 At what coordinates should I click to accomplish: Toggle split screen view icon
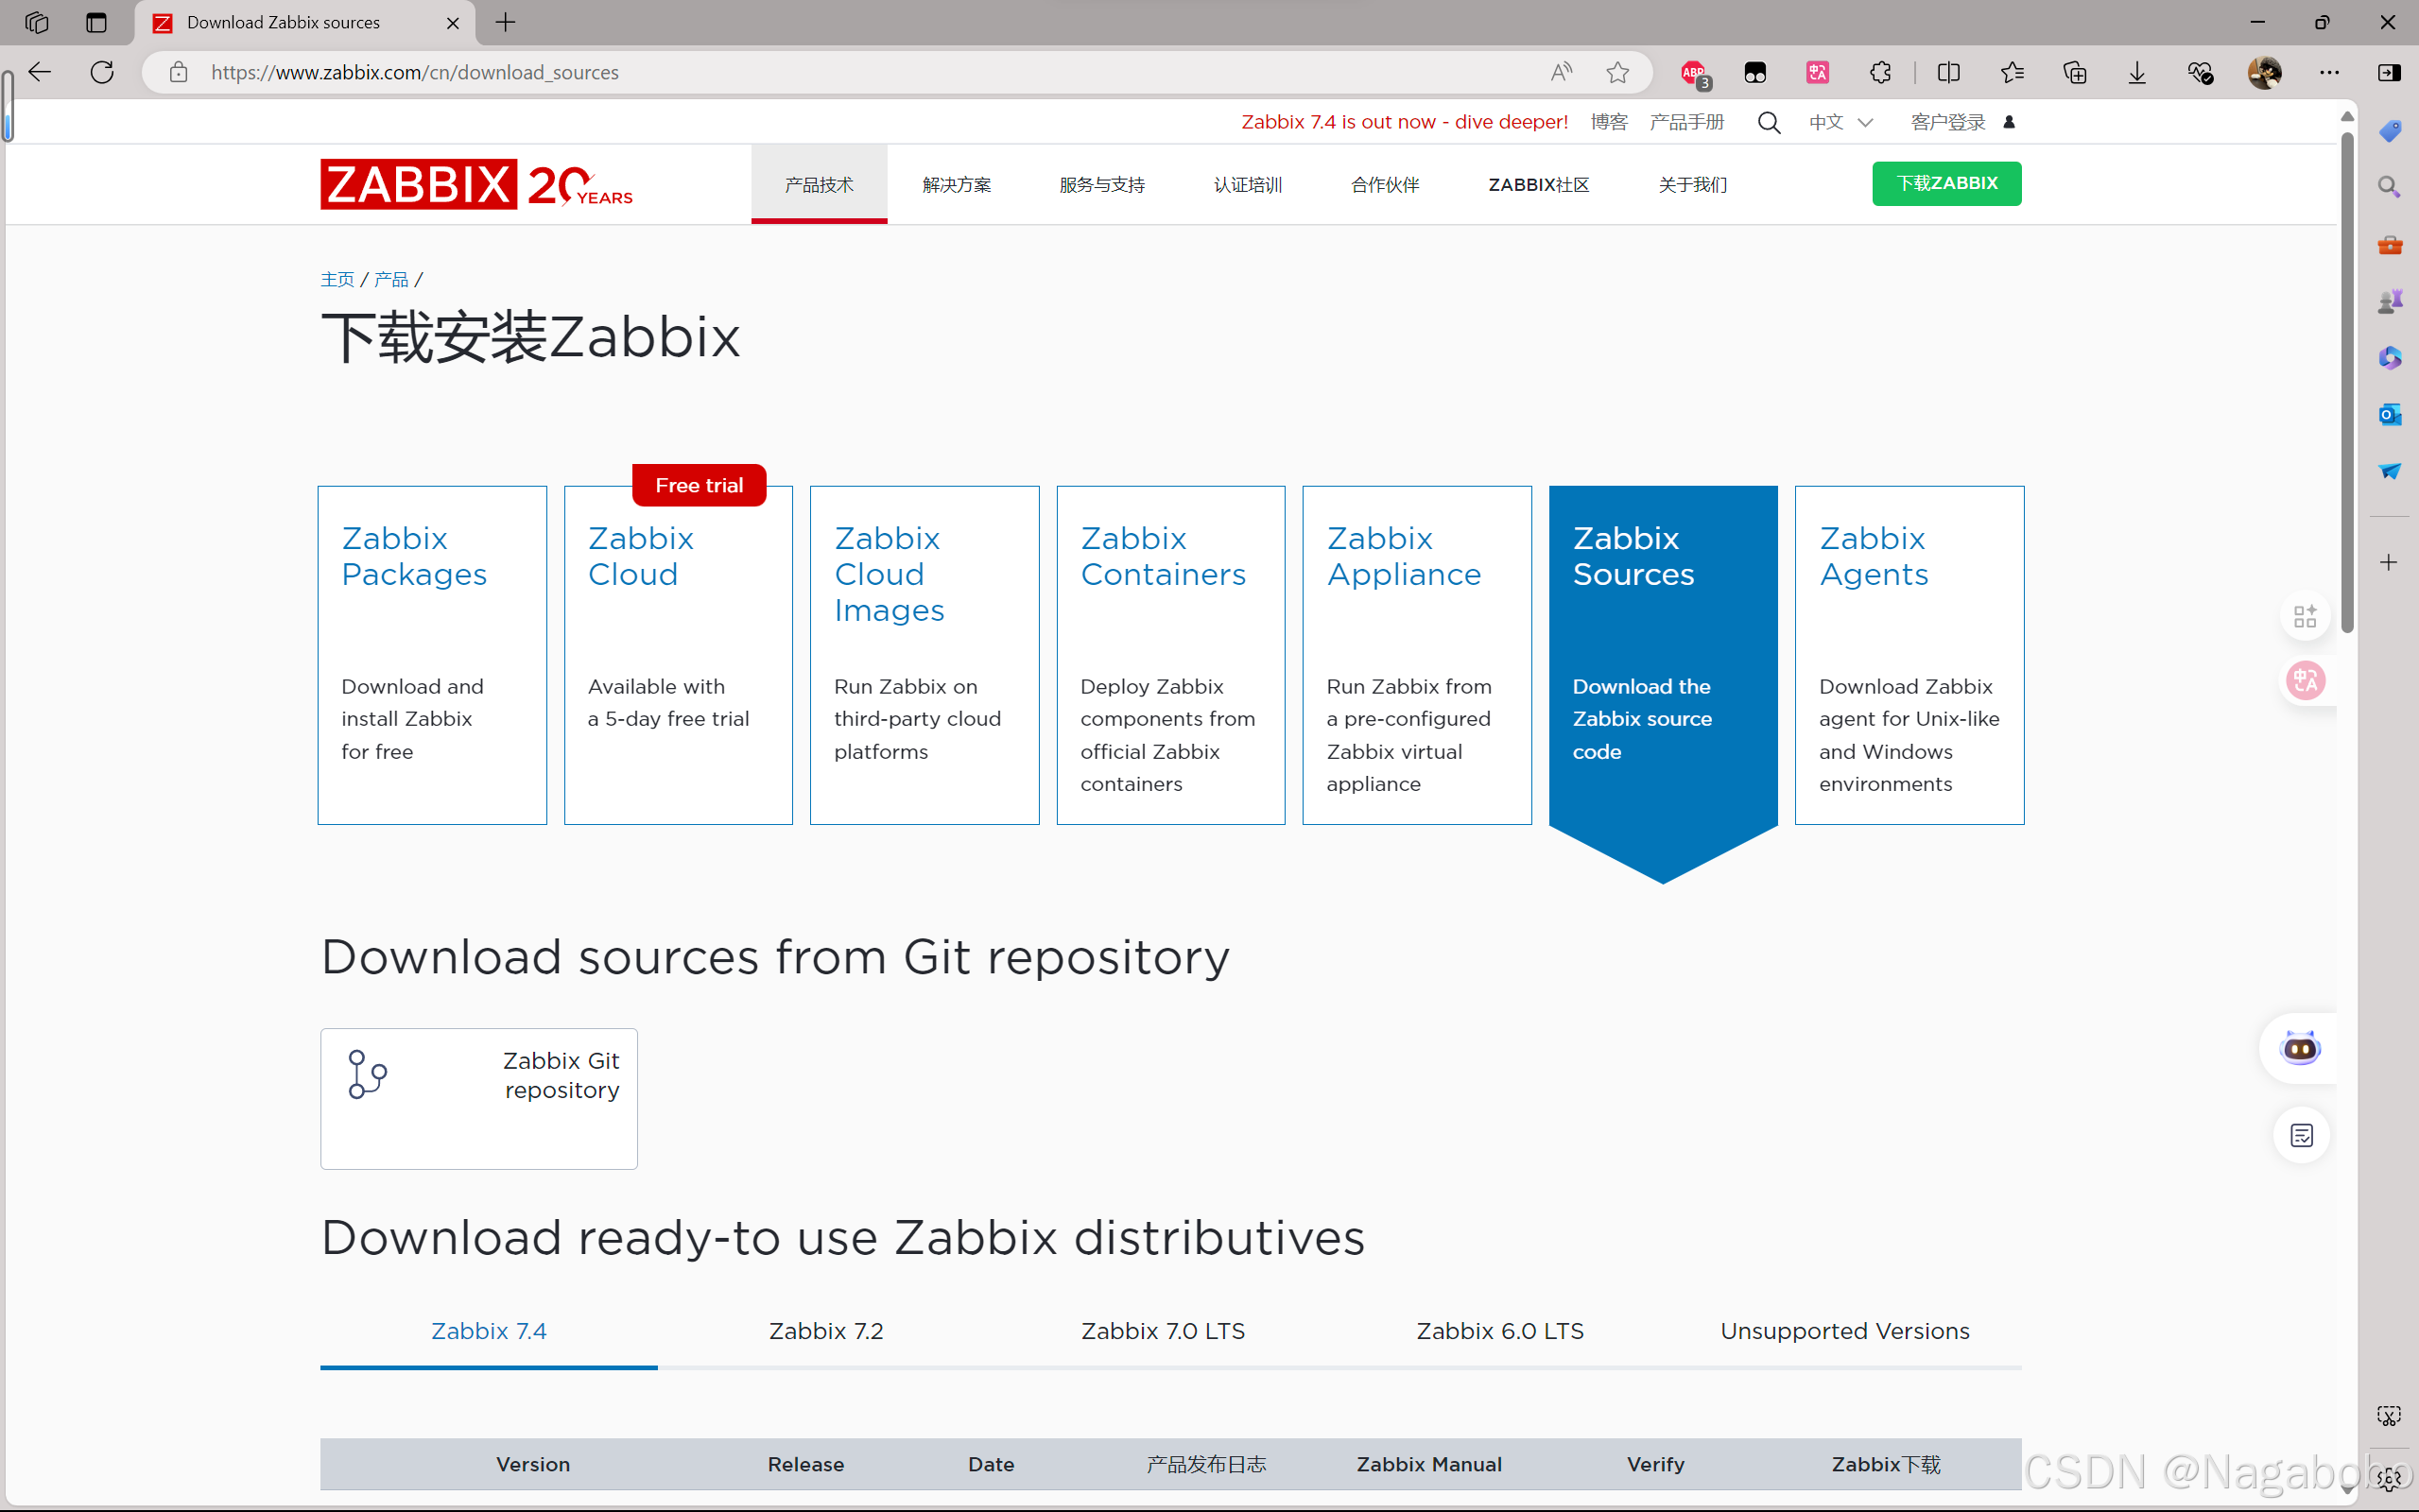[x=1948, y=72]
